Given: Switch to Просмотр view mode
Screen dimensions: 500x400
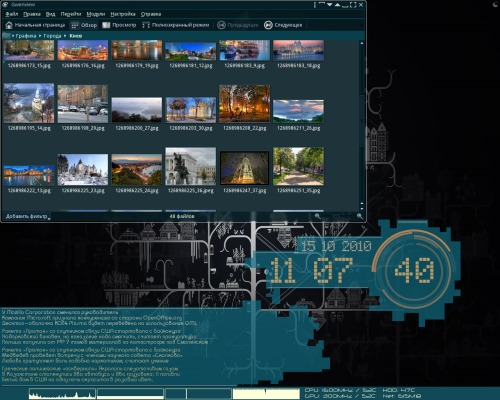Looking at the screenshot, I should [x=119, y=25].
